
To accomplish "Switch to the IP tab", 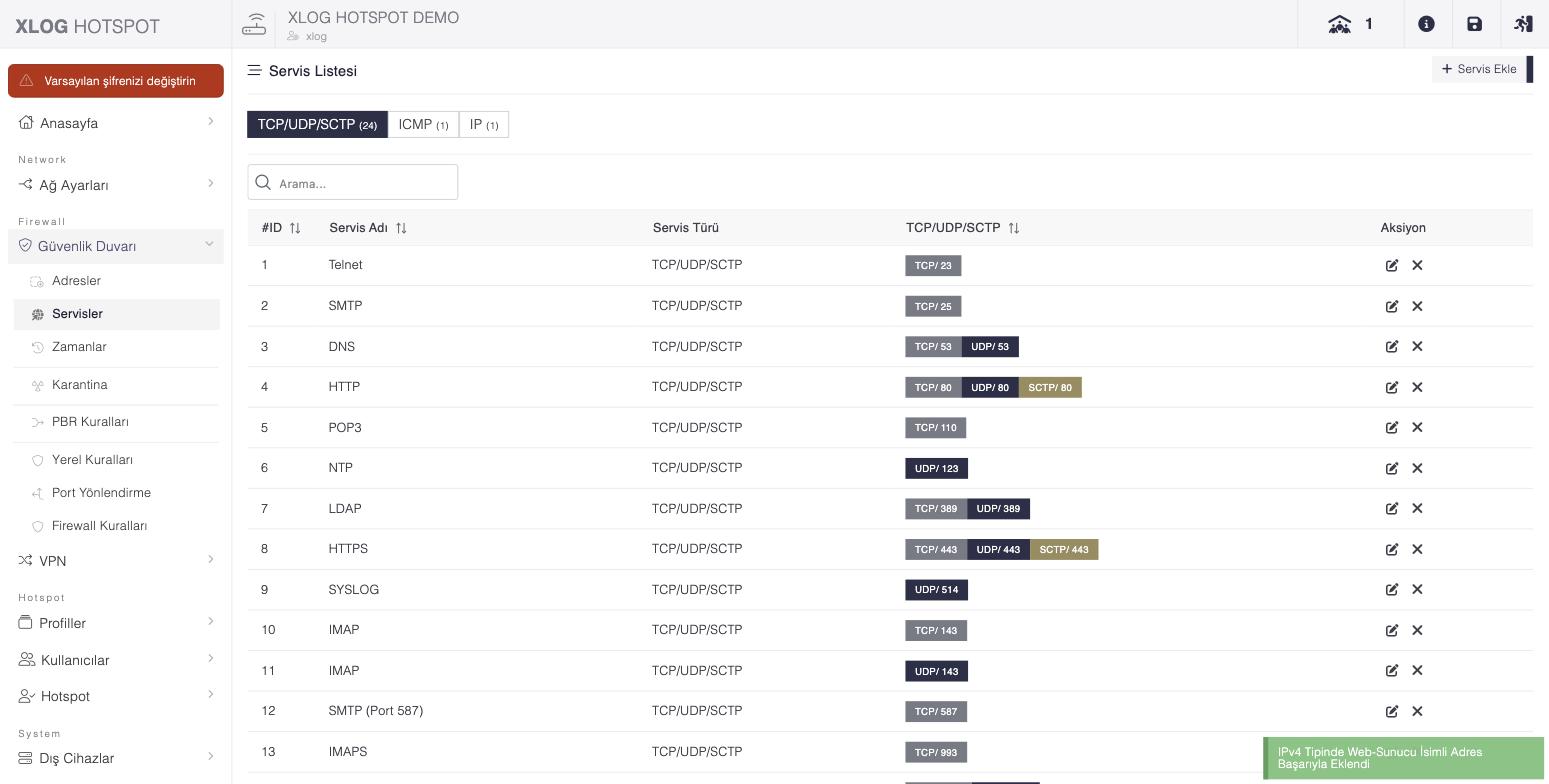I will coord(484,124).
